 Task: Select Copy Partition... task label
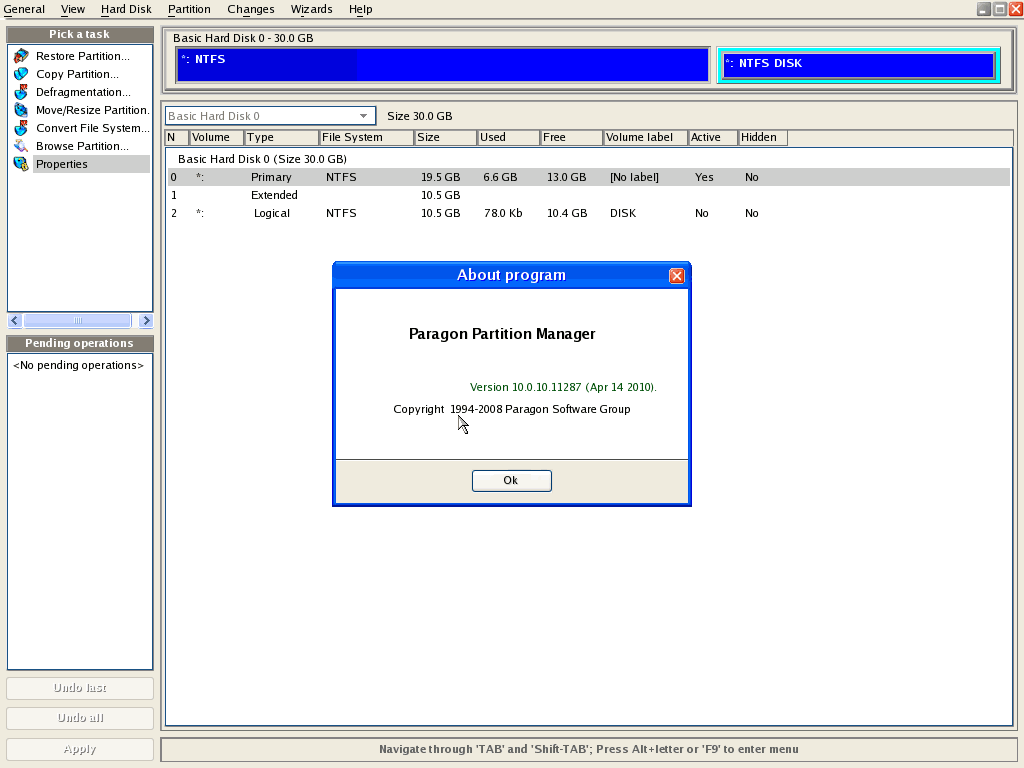77,74
